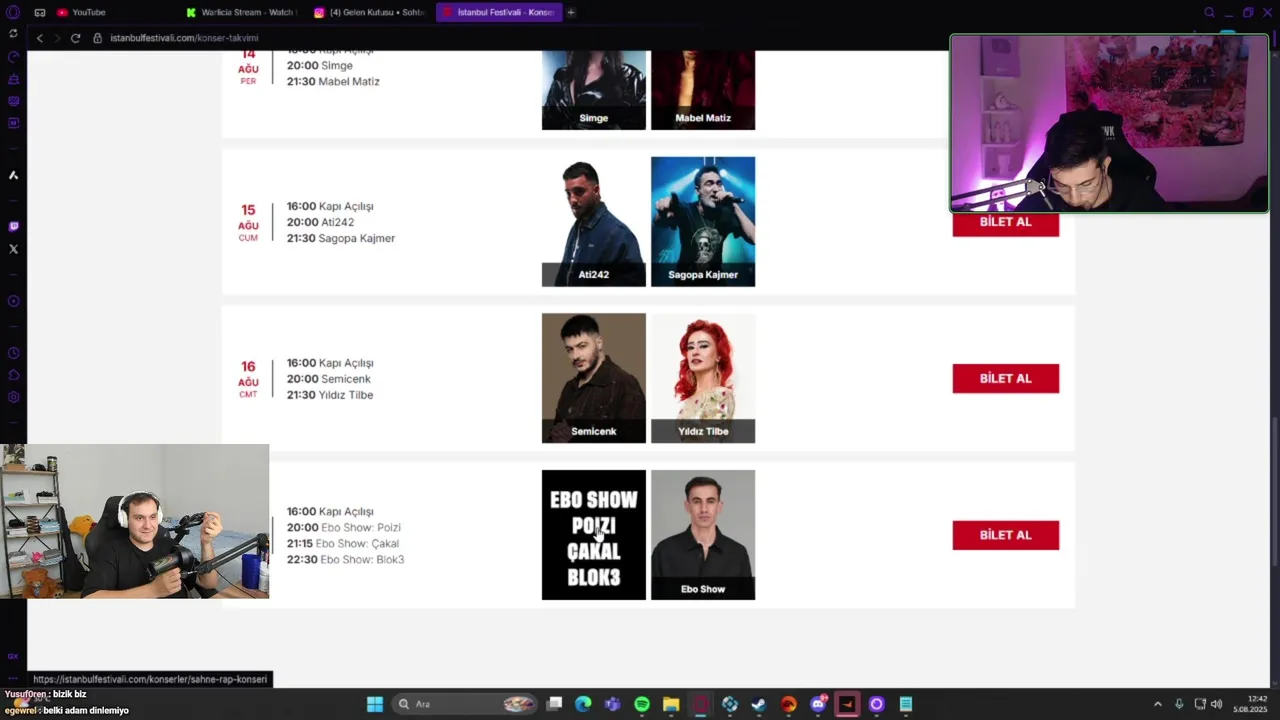Click the taskbar Ara search box
Viewport: 1280px width, 720px height.
pos(466,704)
